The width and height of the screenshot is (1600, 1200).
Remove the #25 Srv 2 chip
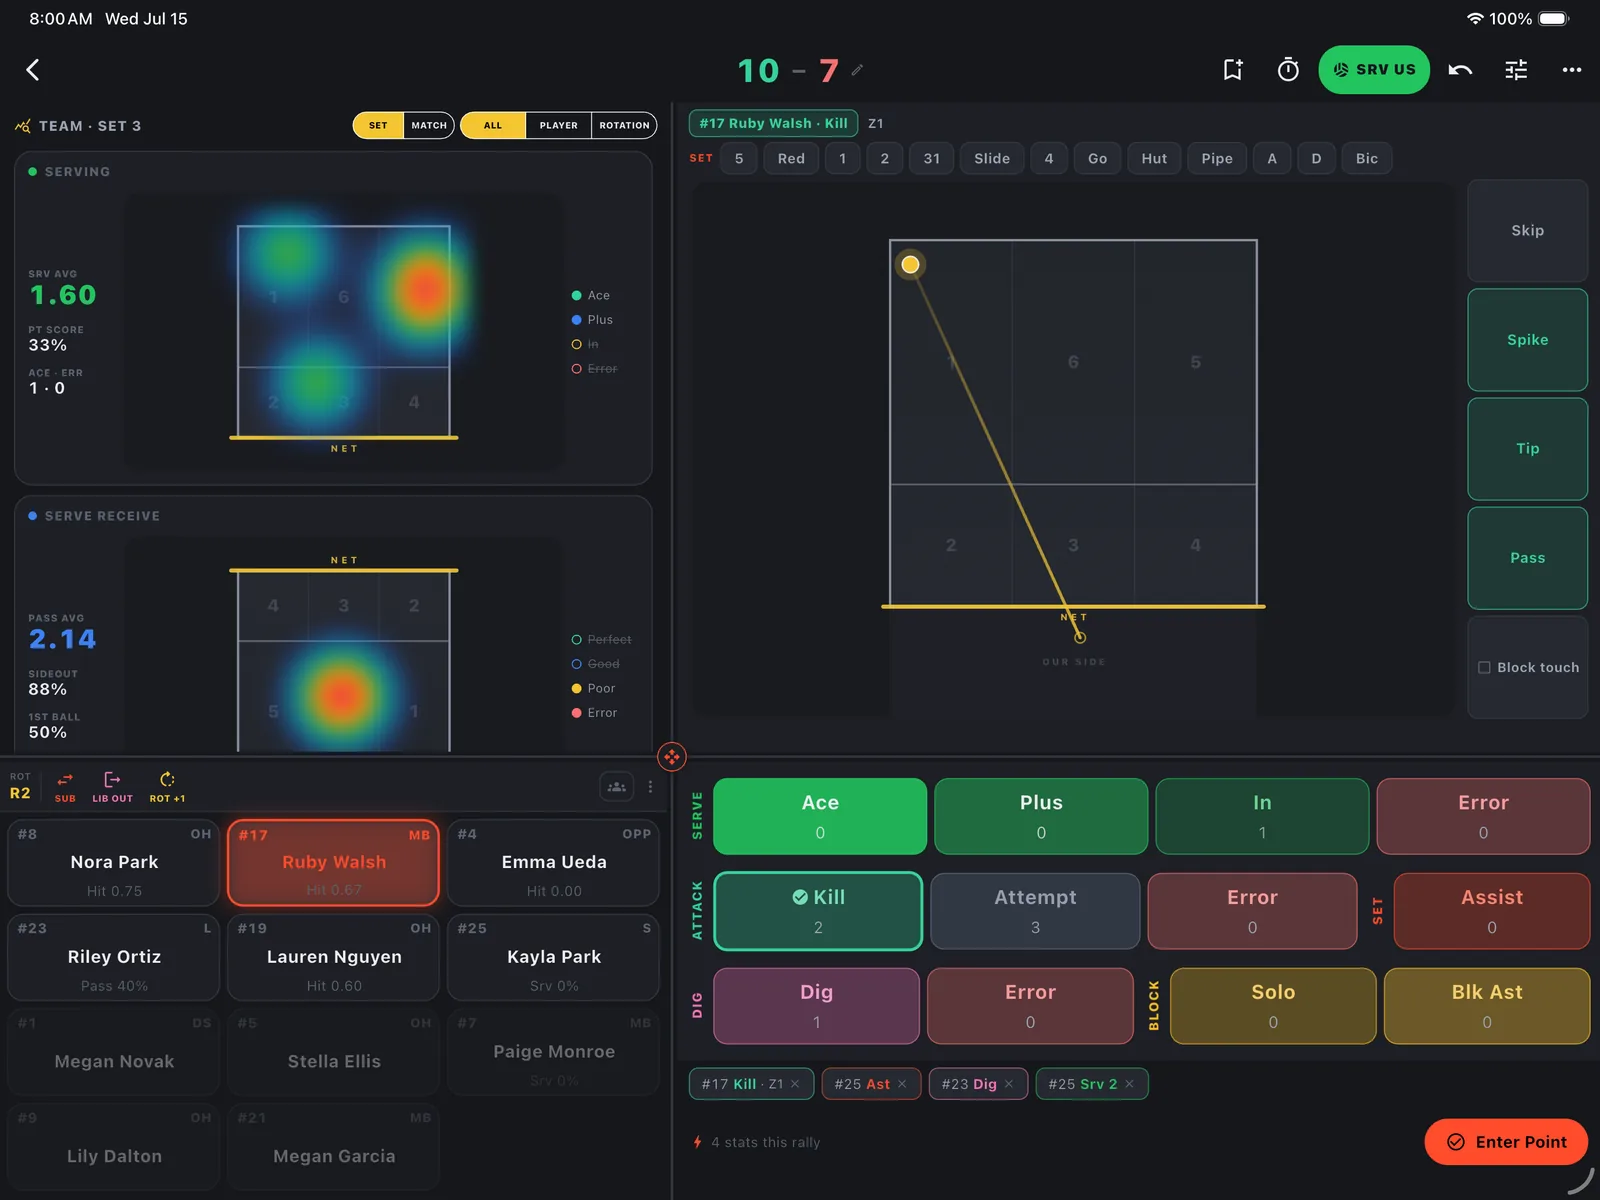[1129, 1084]
